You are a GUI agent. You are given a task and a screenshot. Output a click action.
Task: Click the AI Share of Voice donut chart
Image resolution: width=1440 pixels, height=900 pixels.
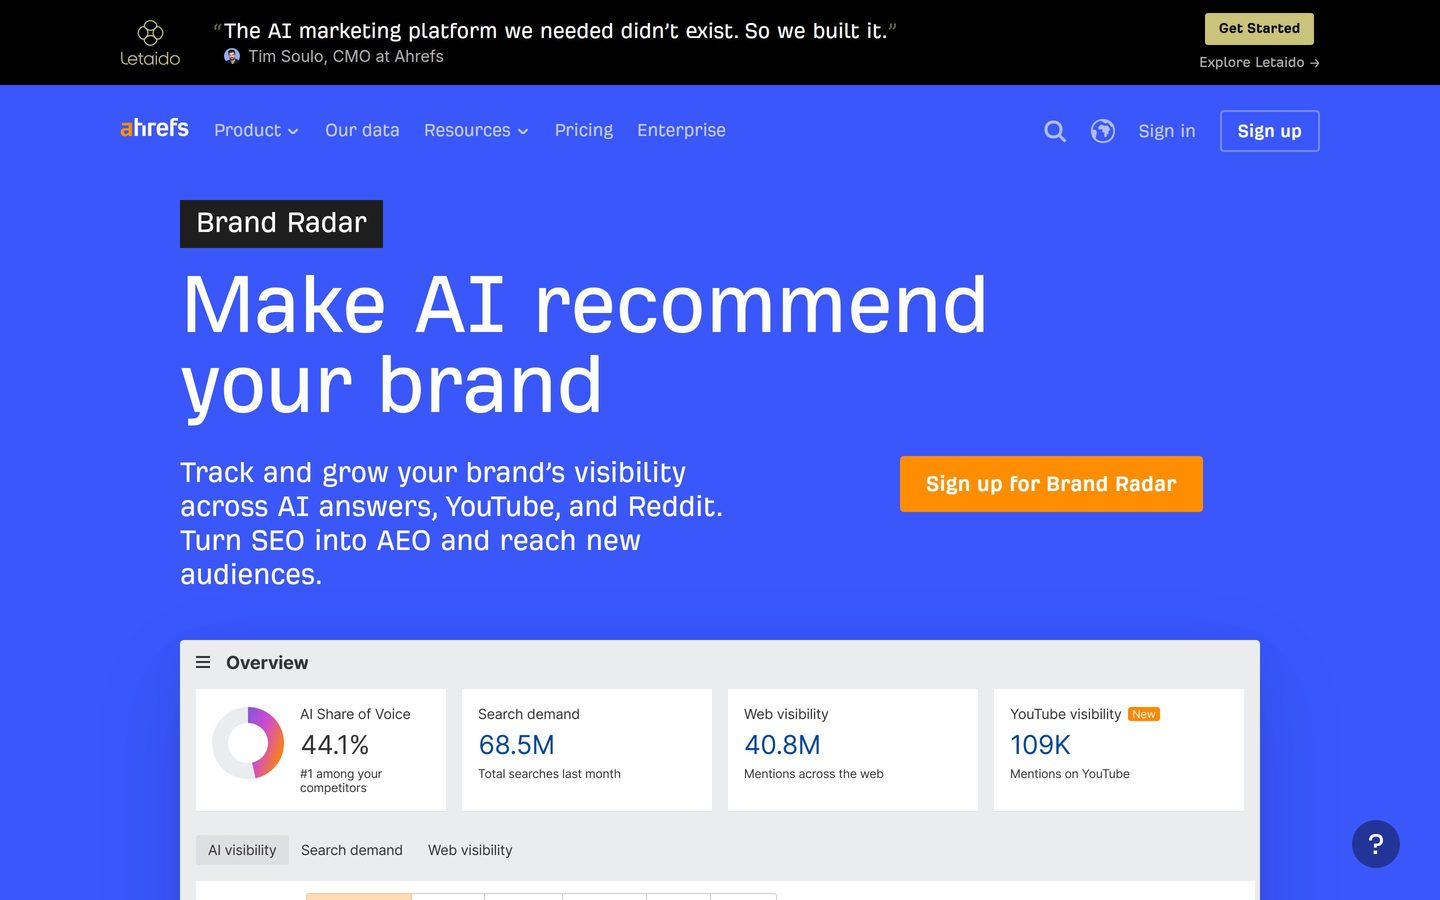[248, 743]
